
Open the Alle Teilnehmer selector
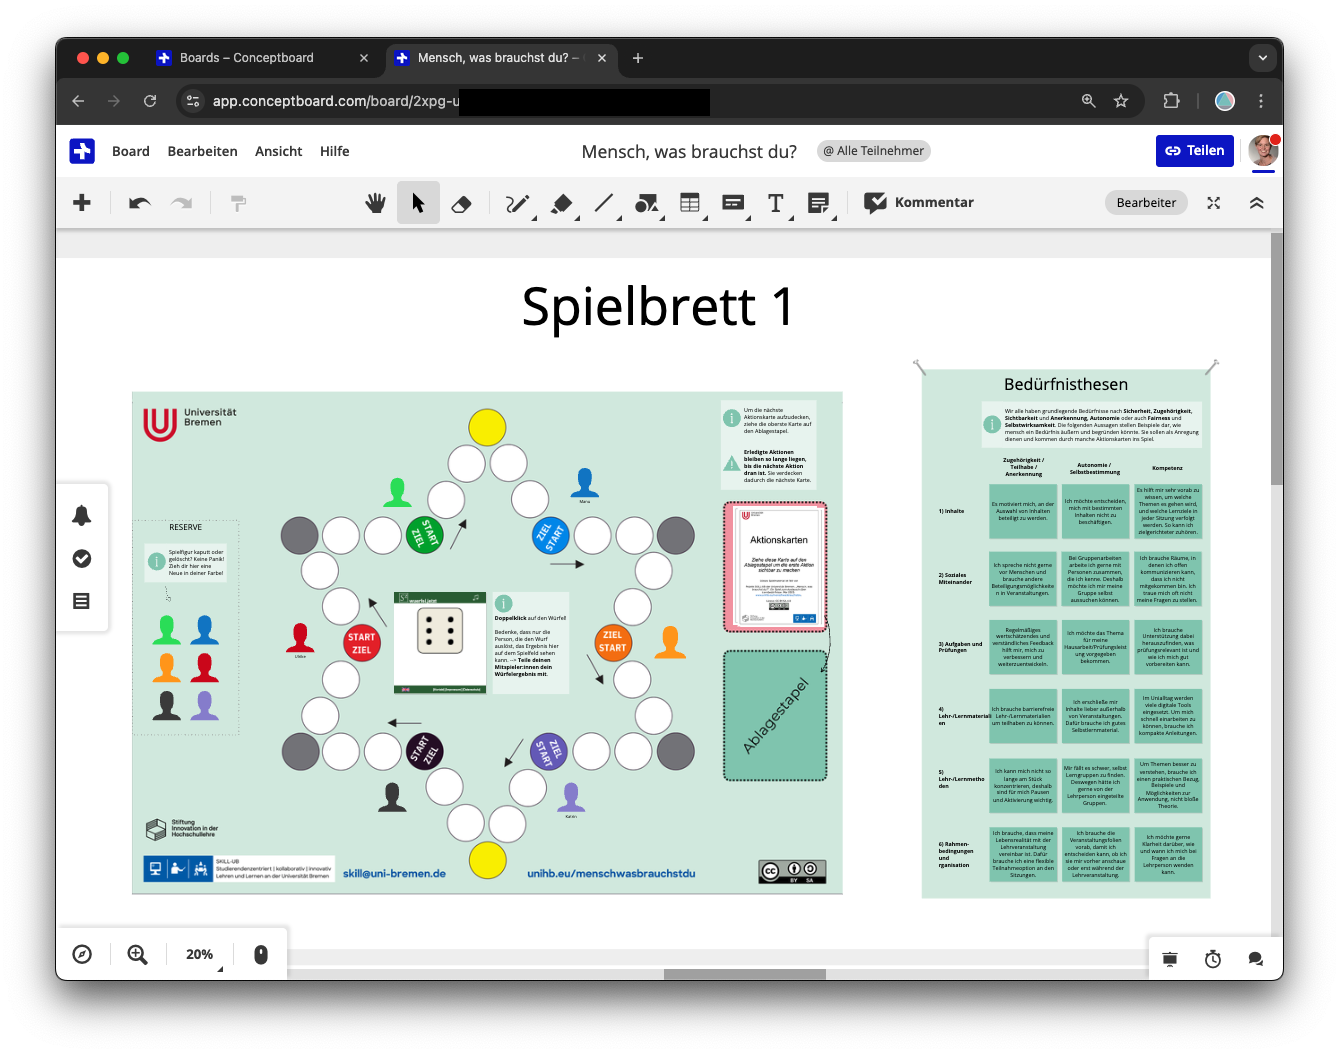[873, 150]
